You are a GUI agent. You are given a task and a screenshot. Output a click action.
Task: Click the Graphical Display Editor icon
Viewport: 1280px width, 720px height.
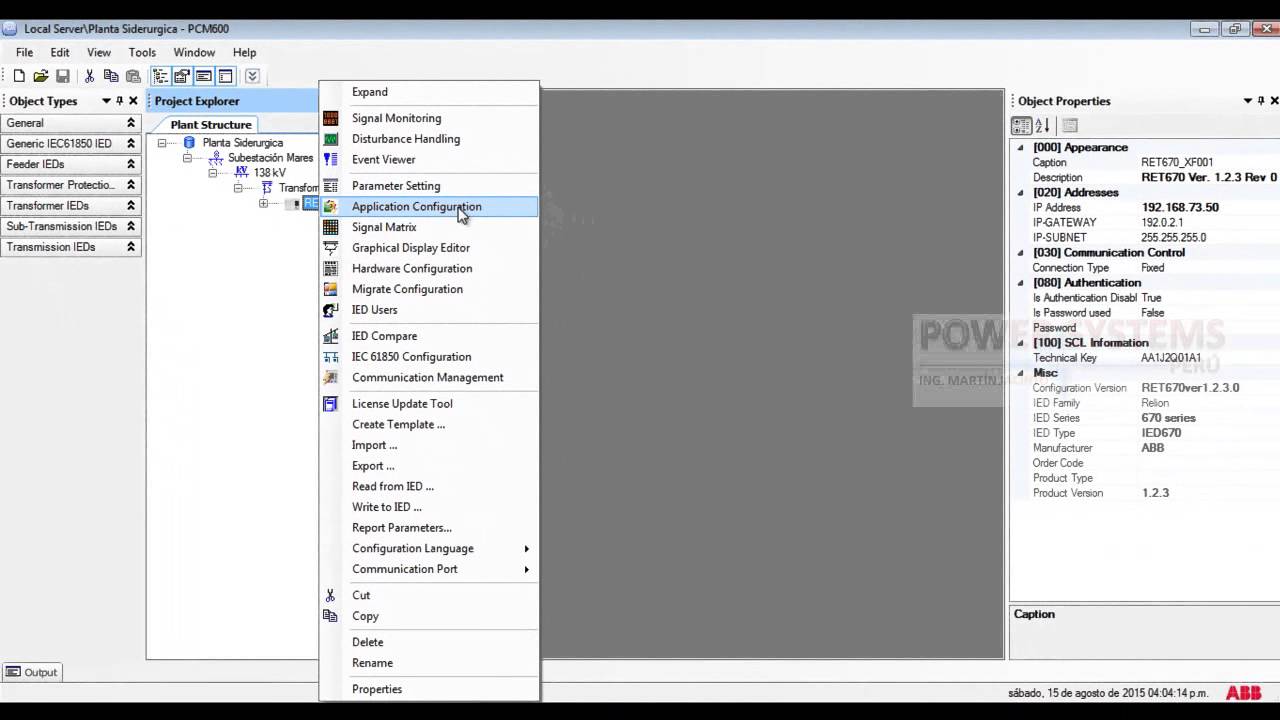pyautogui.click(x=331, y=248)
